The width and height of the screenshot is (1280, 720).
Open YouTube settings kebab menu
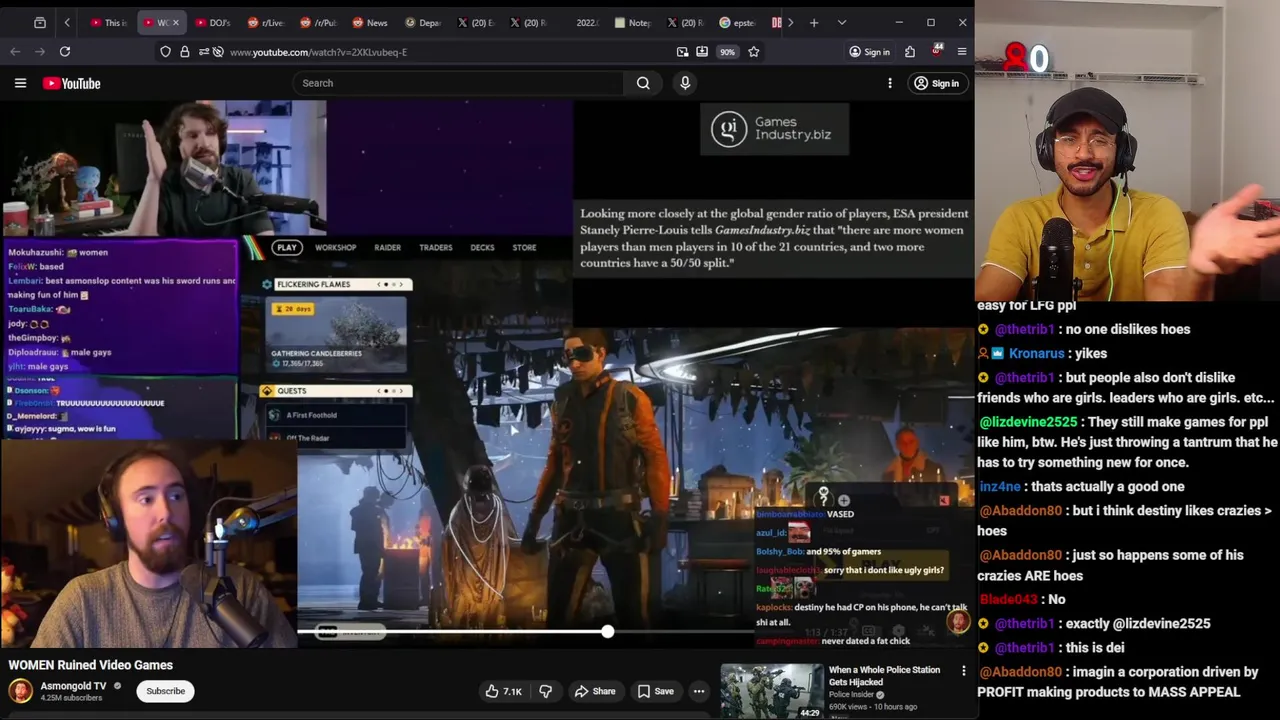890,83
